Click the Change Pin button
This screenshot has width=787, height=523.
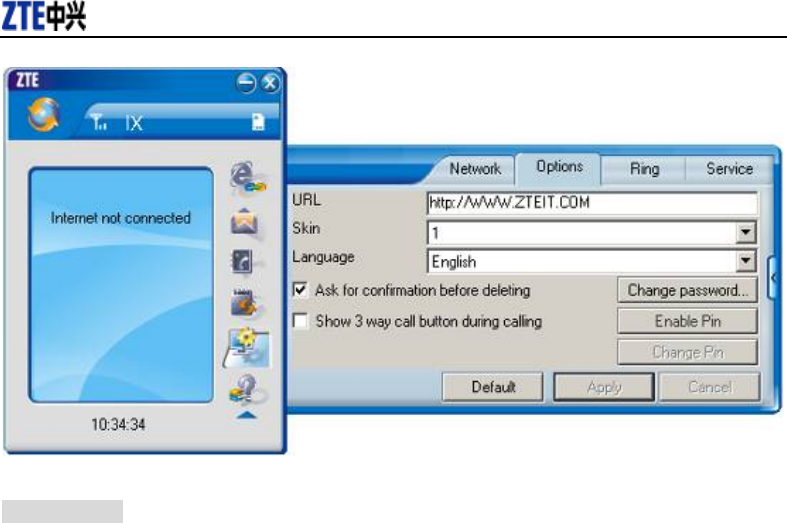(687, 352)
